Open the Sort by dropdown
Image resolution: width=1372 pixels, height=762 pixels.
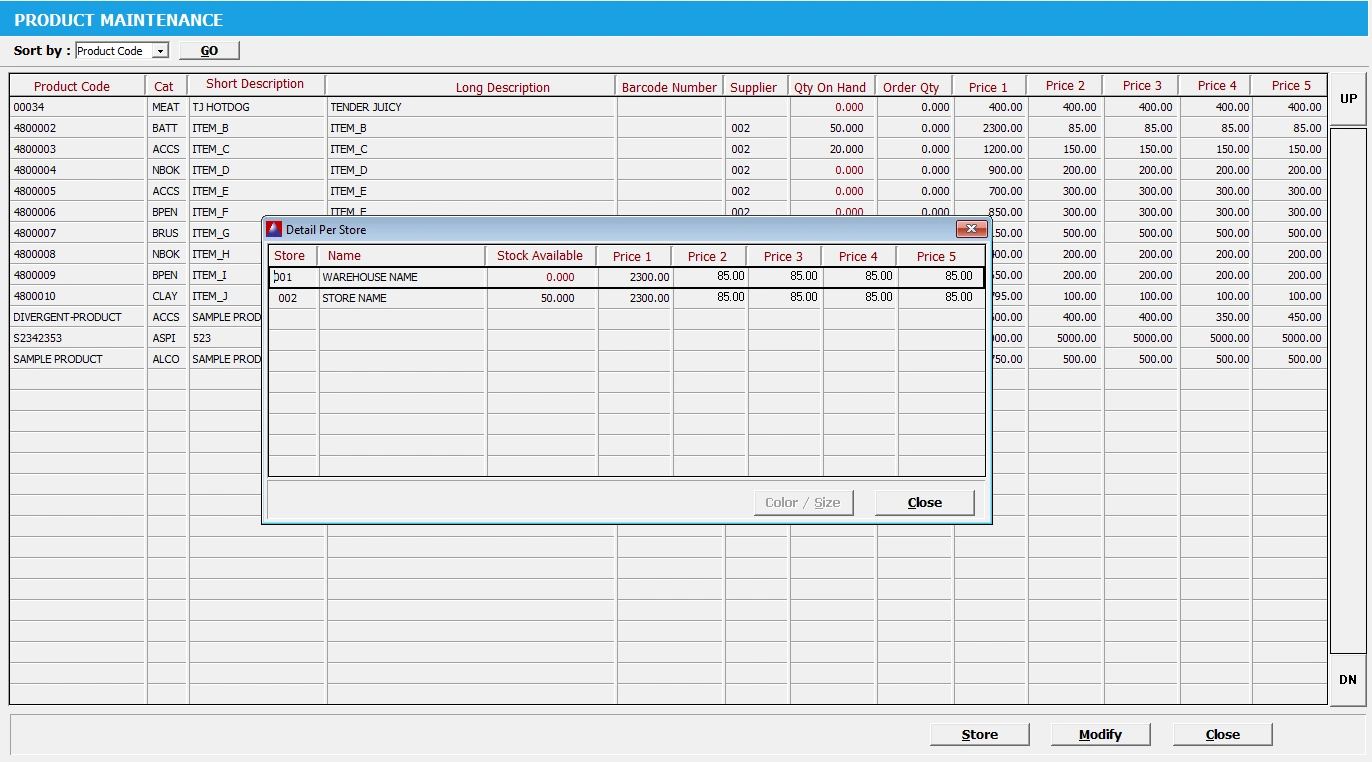pos(161,51)
